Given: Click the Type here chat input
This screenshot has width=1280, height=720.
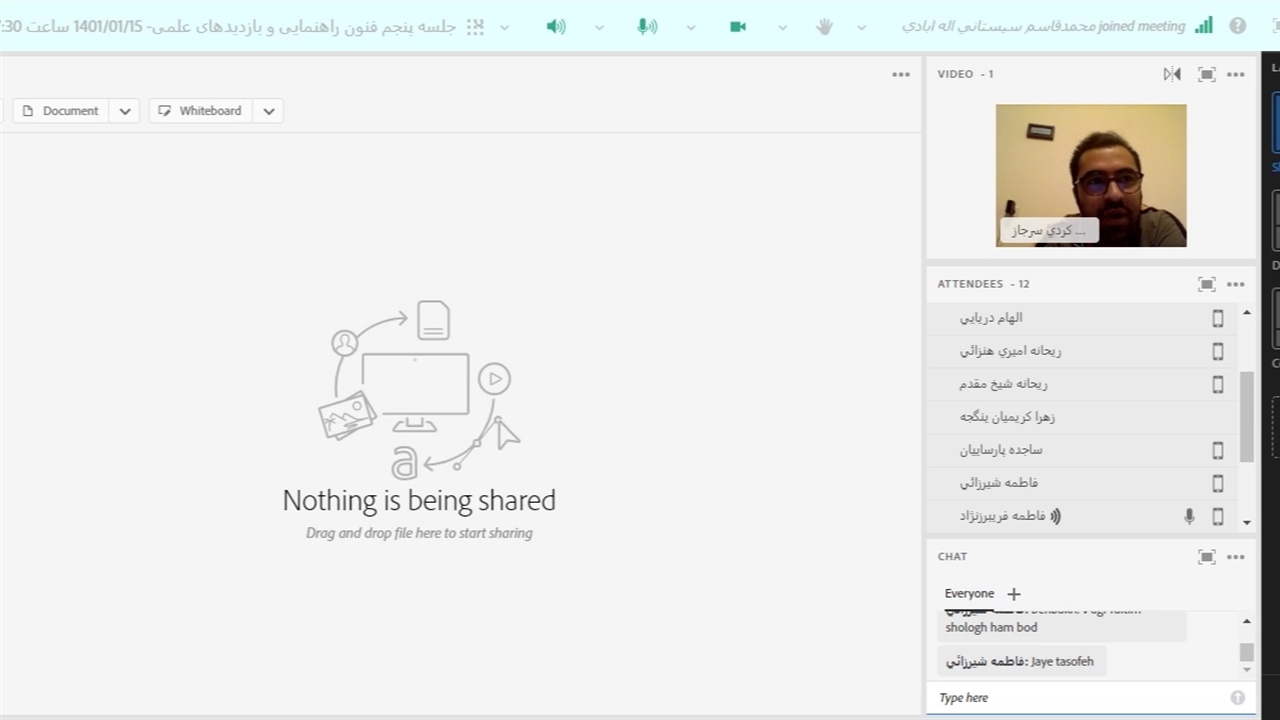Looking at the screenshot, I should coord(1080,698).
